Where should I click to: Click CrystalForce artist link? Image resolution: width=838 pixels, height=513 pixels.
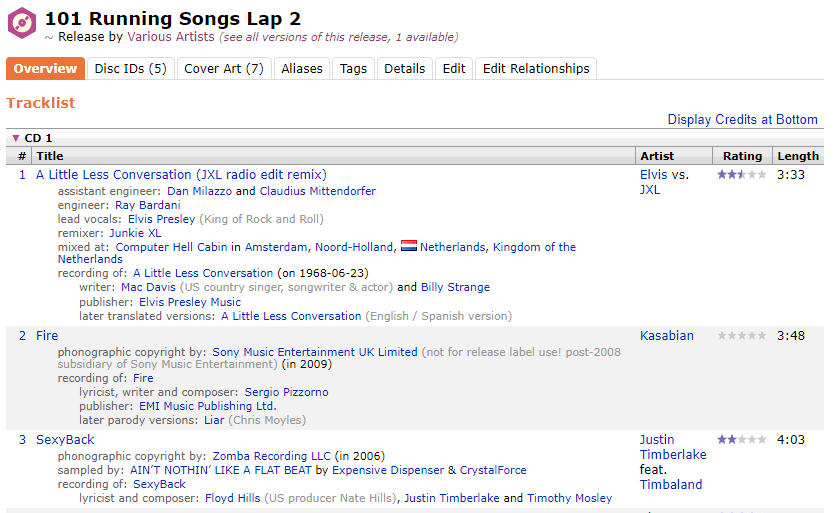493,470
